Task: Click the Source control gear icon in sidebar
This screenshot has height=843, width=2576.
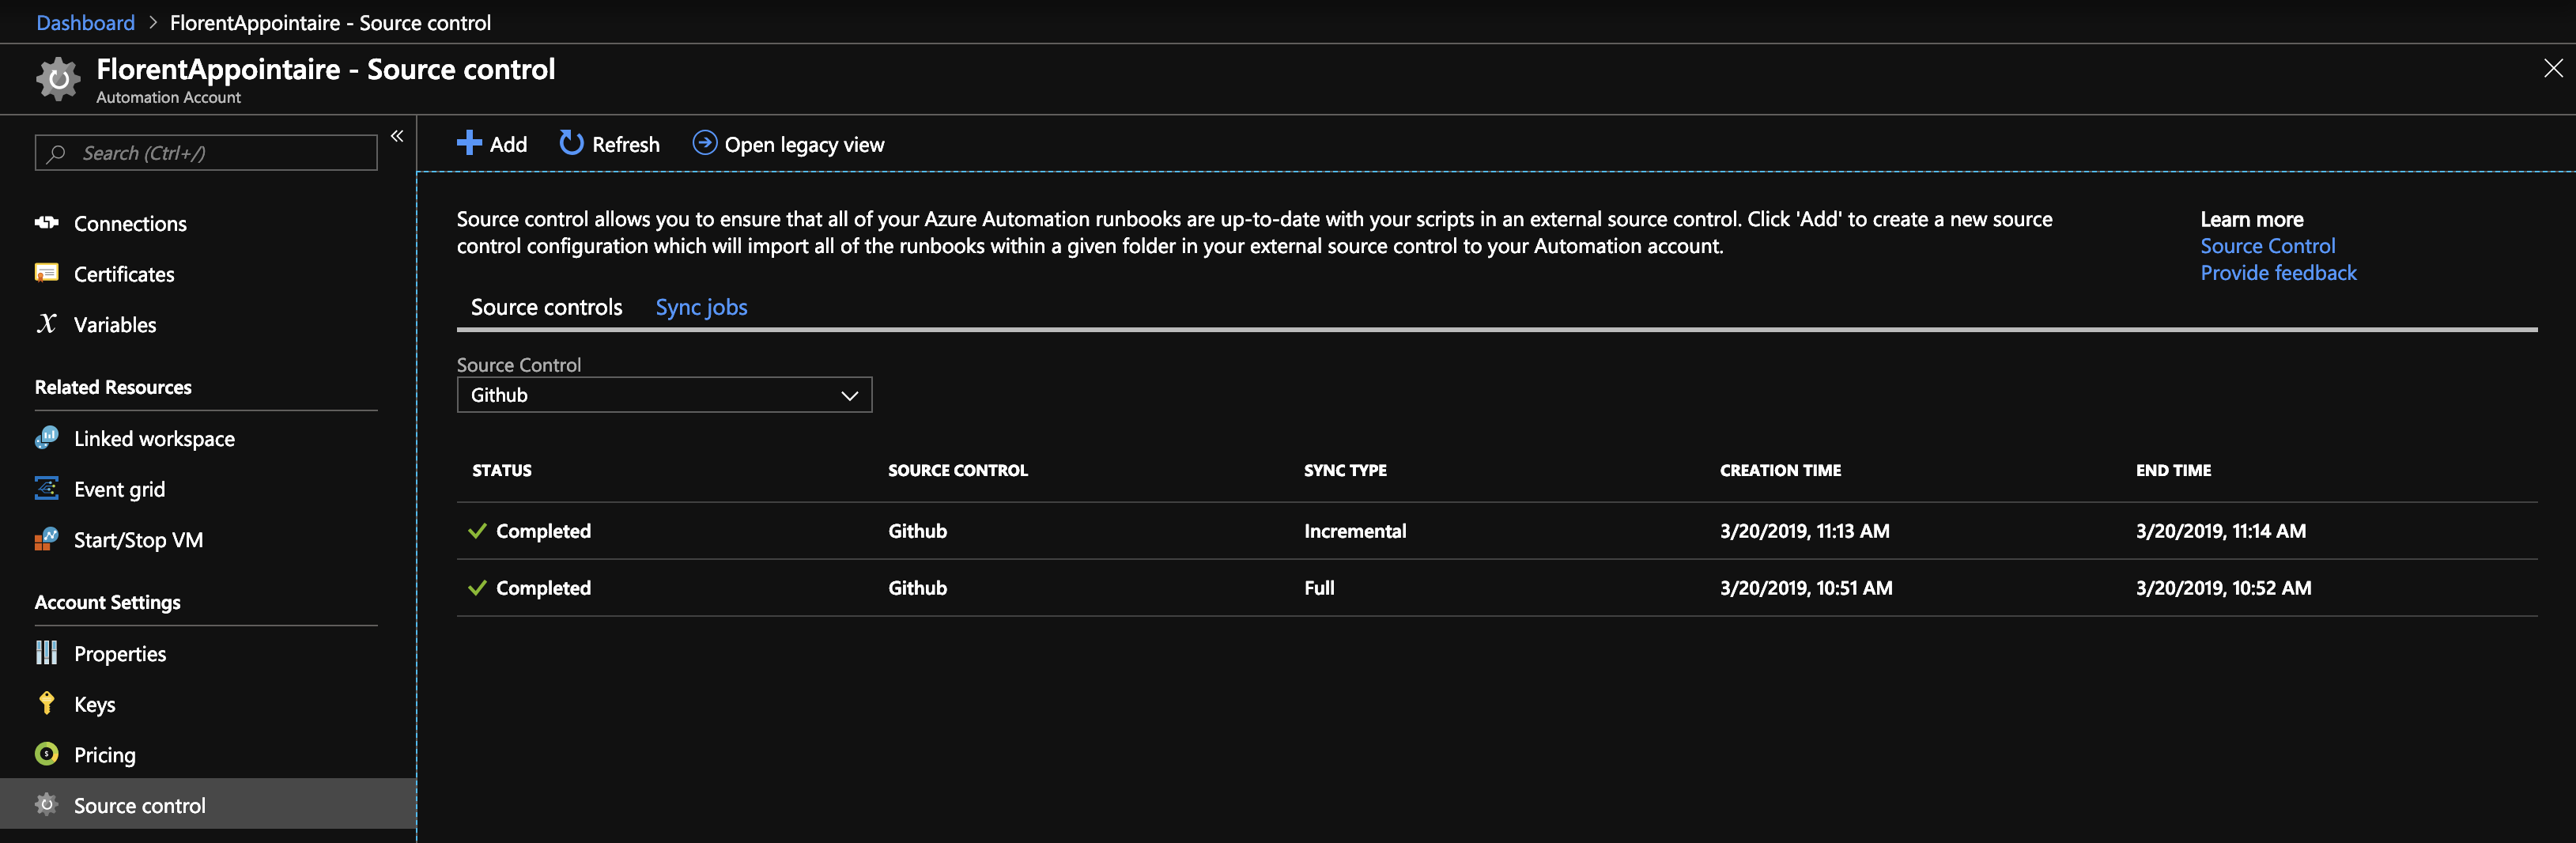Action: pos(46,804)
